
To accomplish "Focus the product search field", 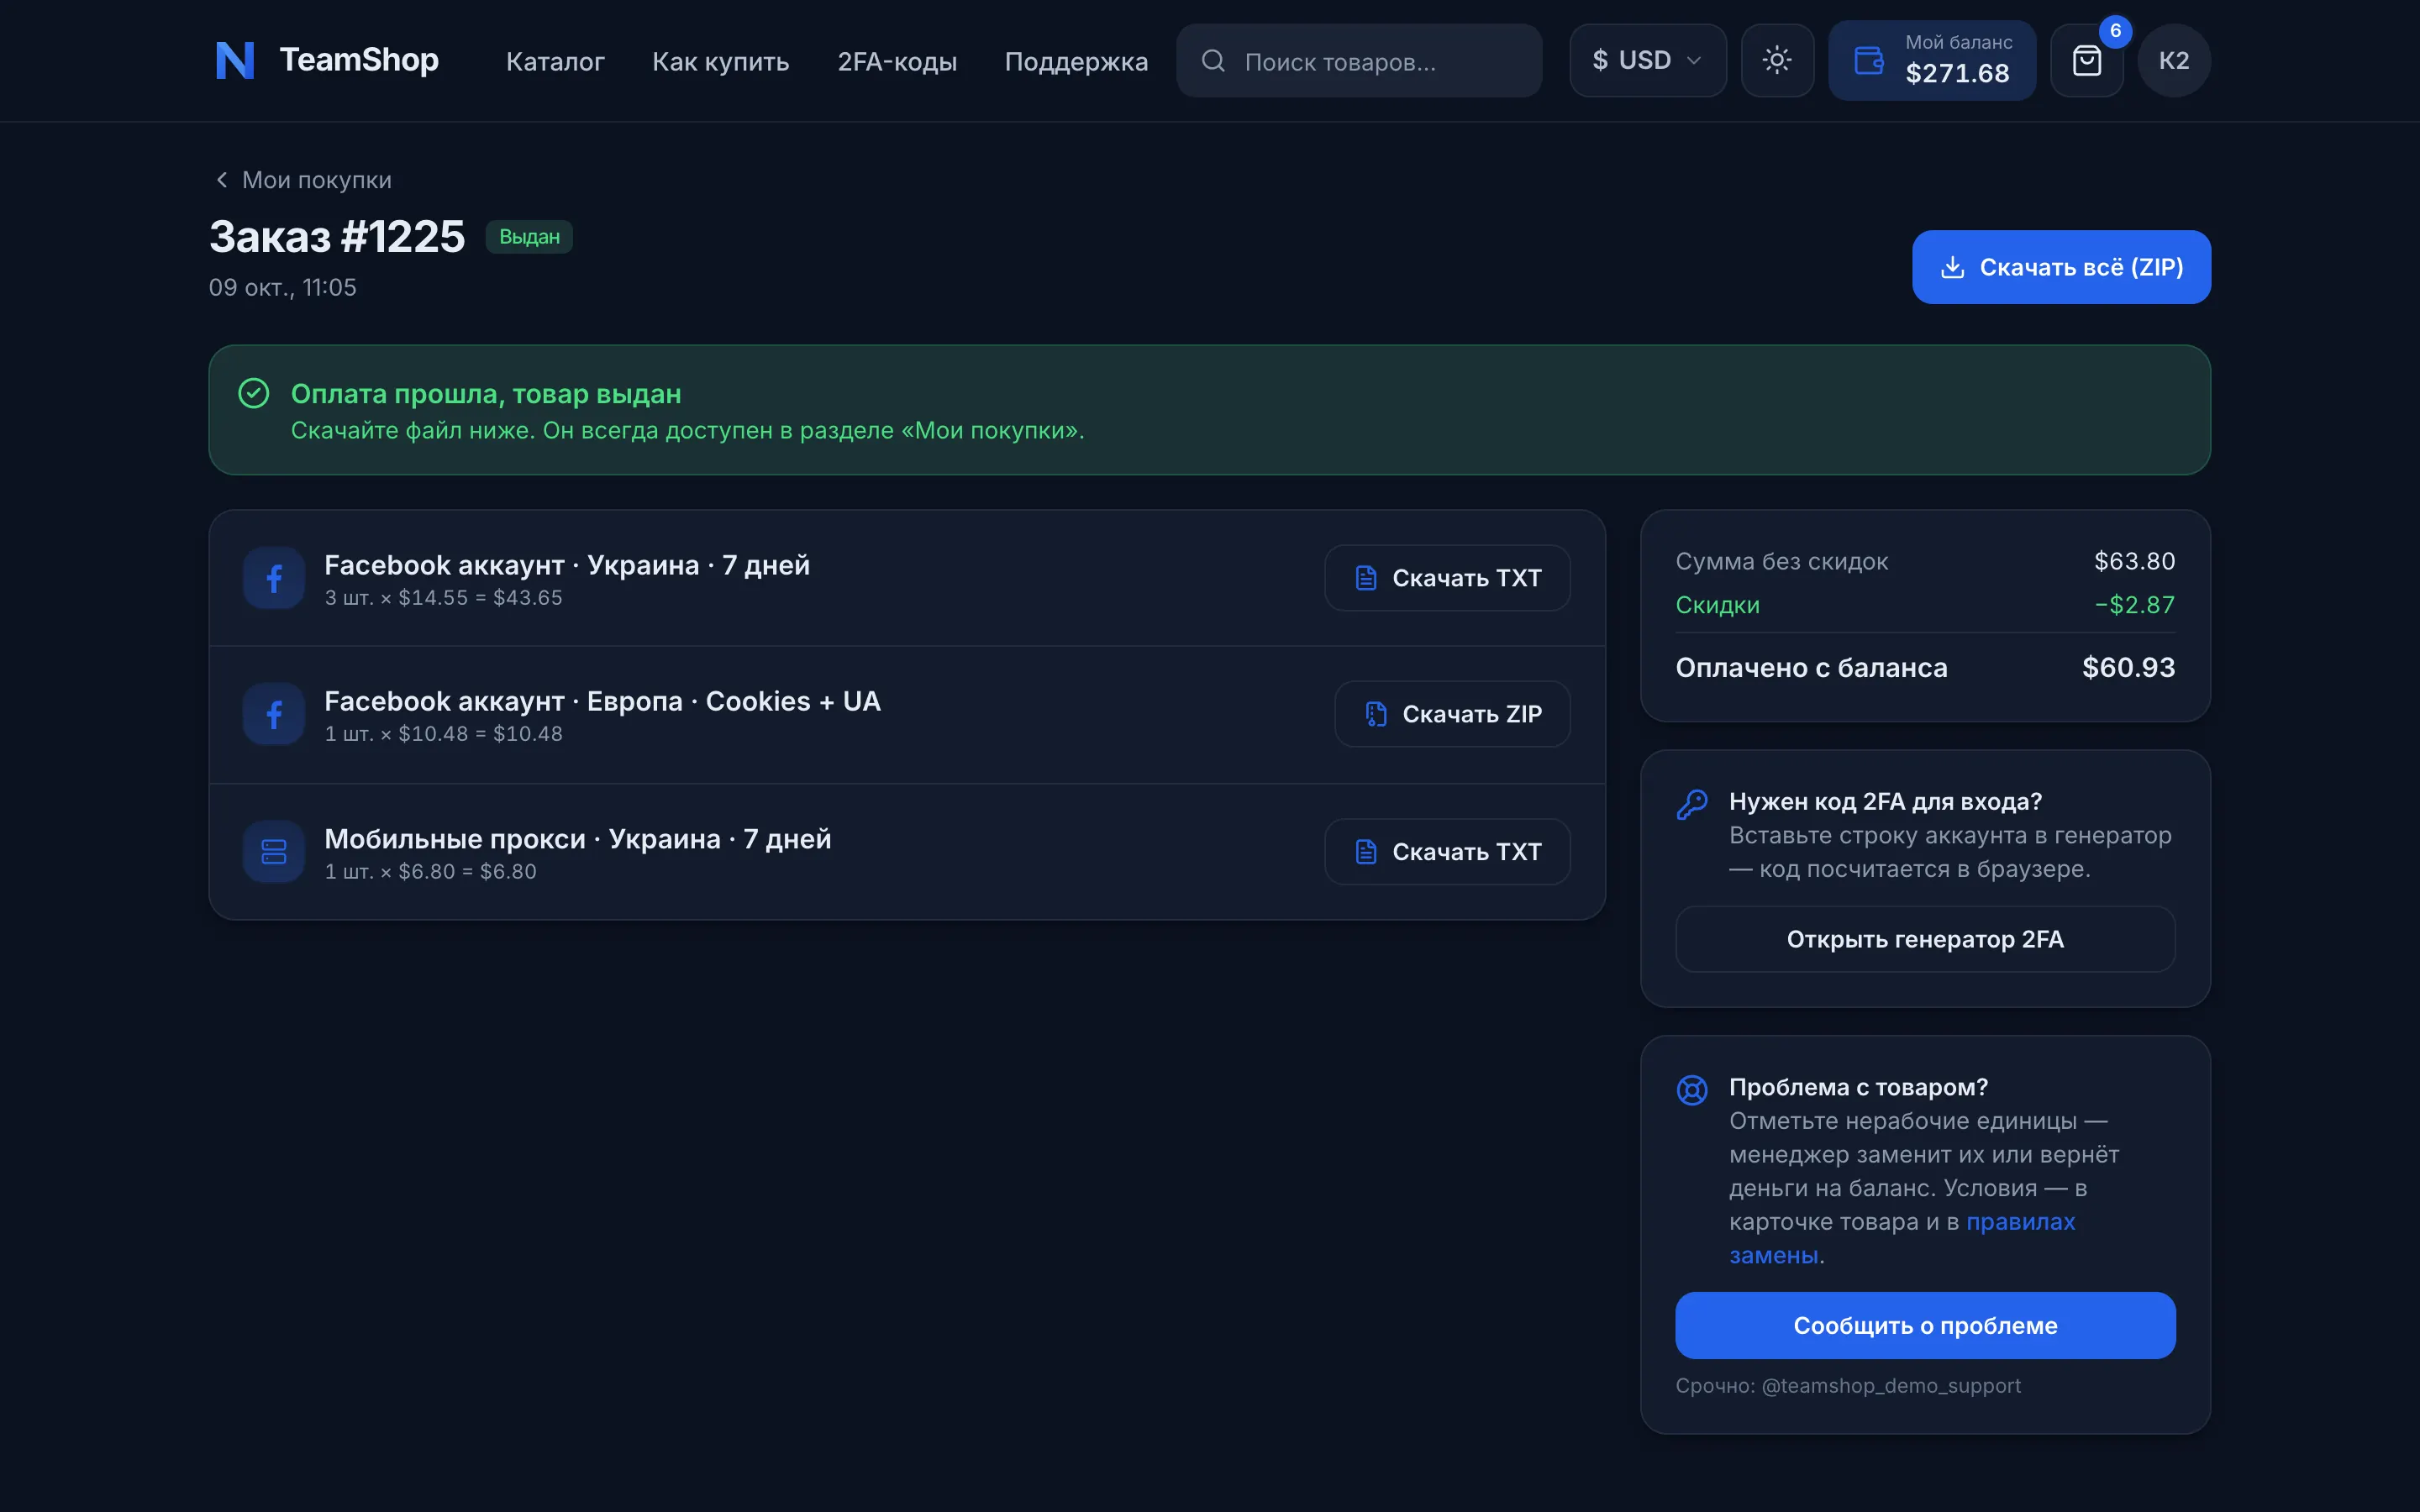I will (1359, 61).
